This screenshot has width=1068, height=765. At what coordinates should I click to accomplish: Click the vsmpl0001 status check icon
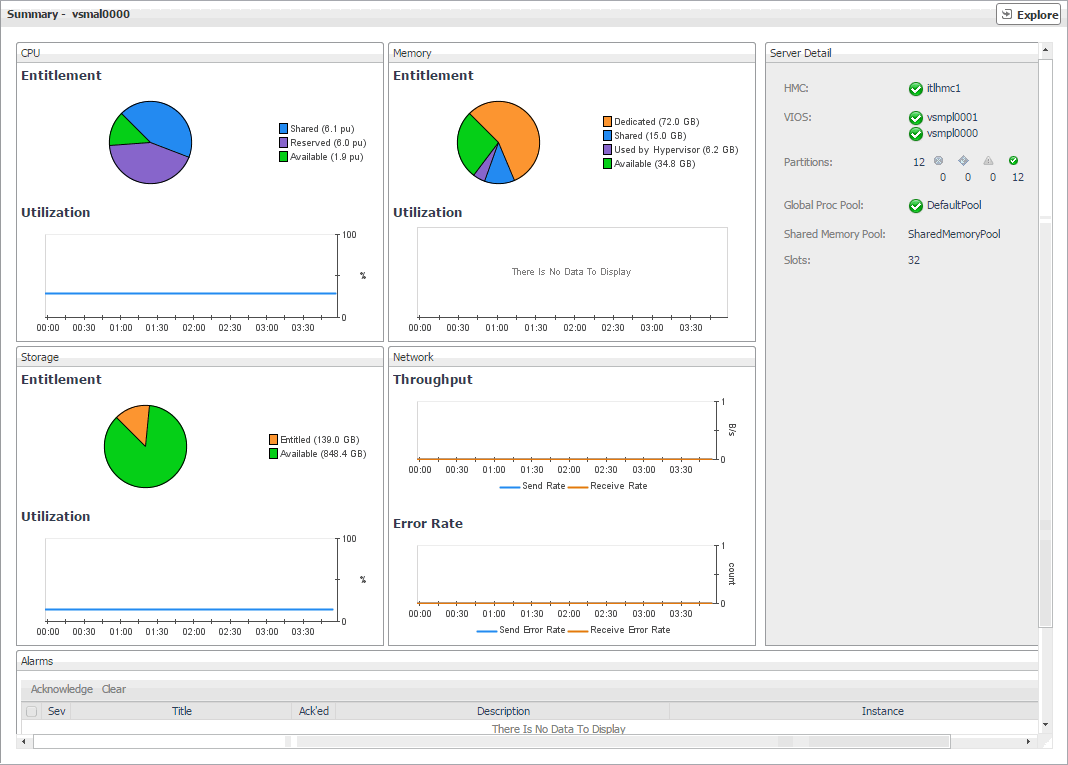[916, 118]
